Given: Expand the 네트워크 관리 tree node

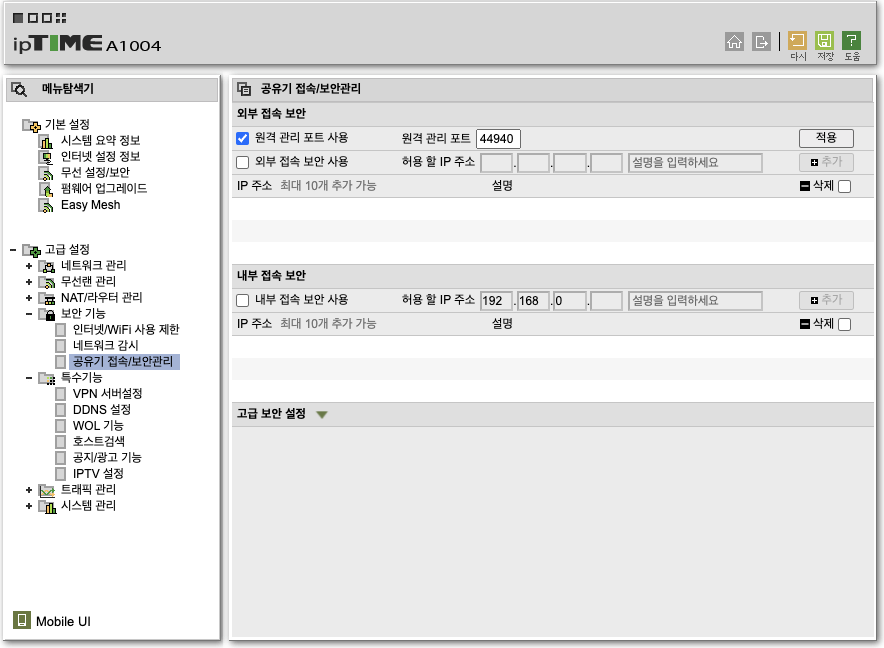Looking at the screenshot, I should click(29, 266).
